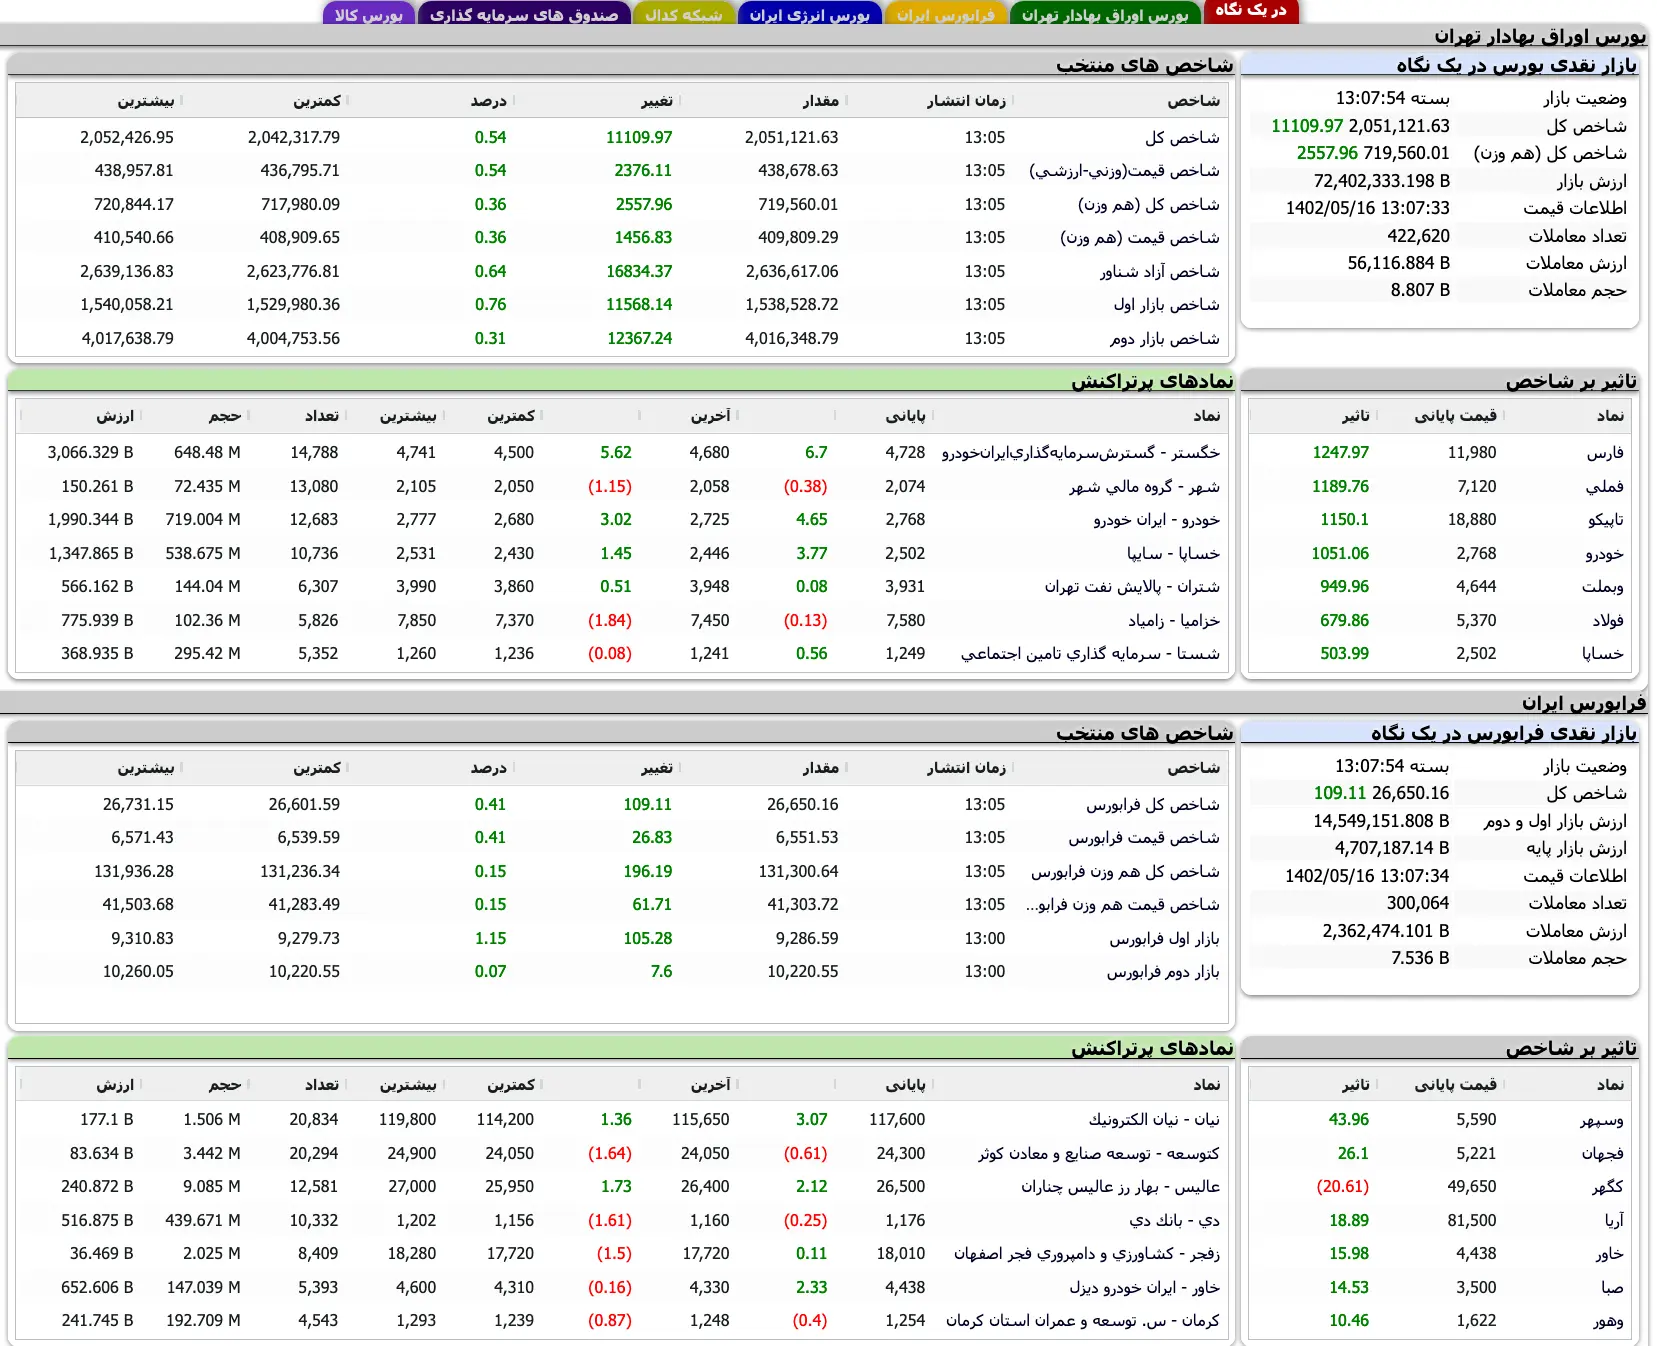Open the 'شبکه کدال' tab
This screenshot has width=1657, height=1346.
coord(684,15)
